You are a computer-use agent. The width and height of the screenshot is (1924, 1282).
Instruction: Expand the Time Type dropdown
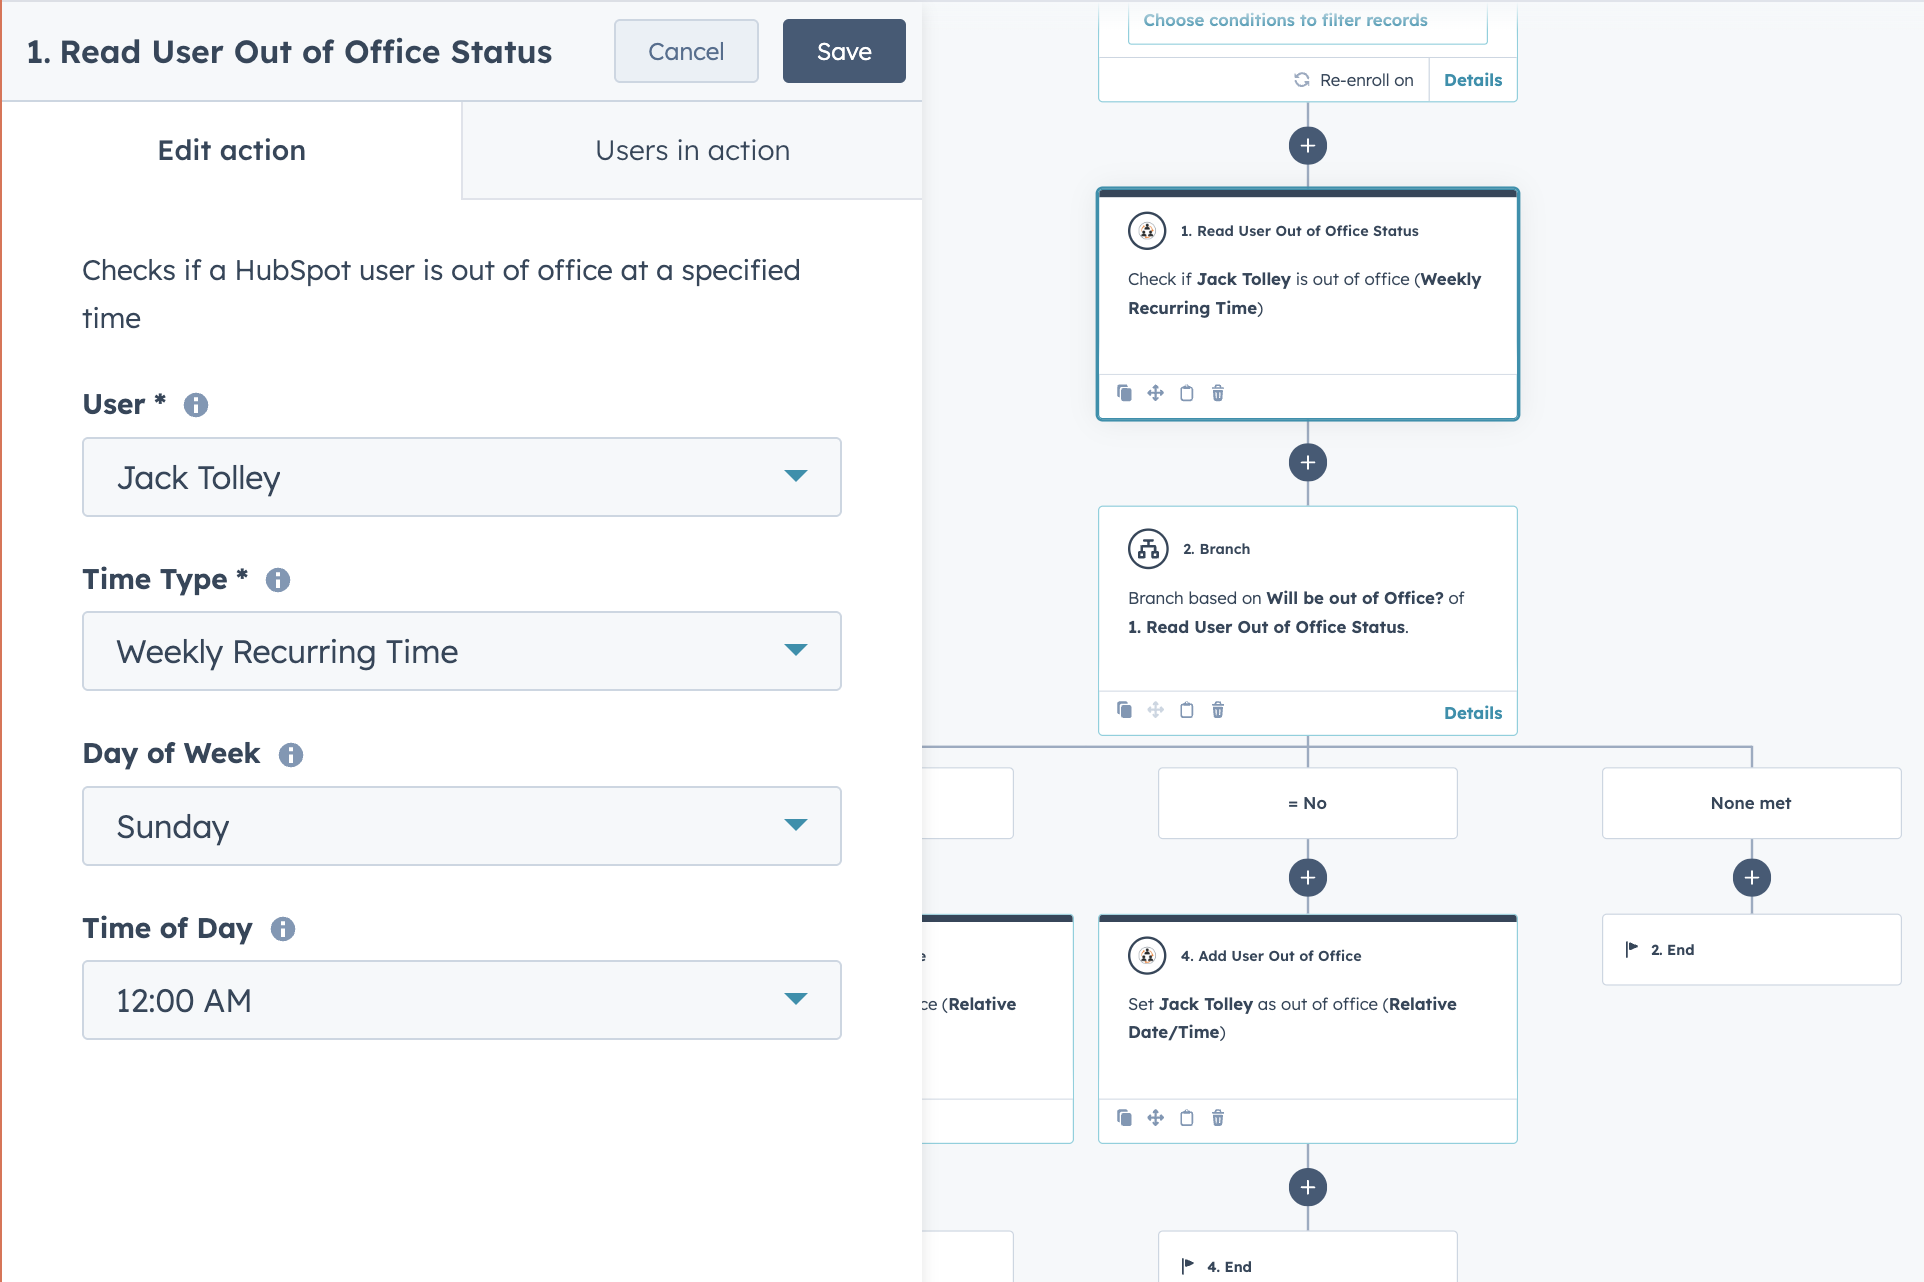(x=461, y=651)
